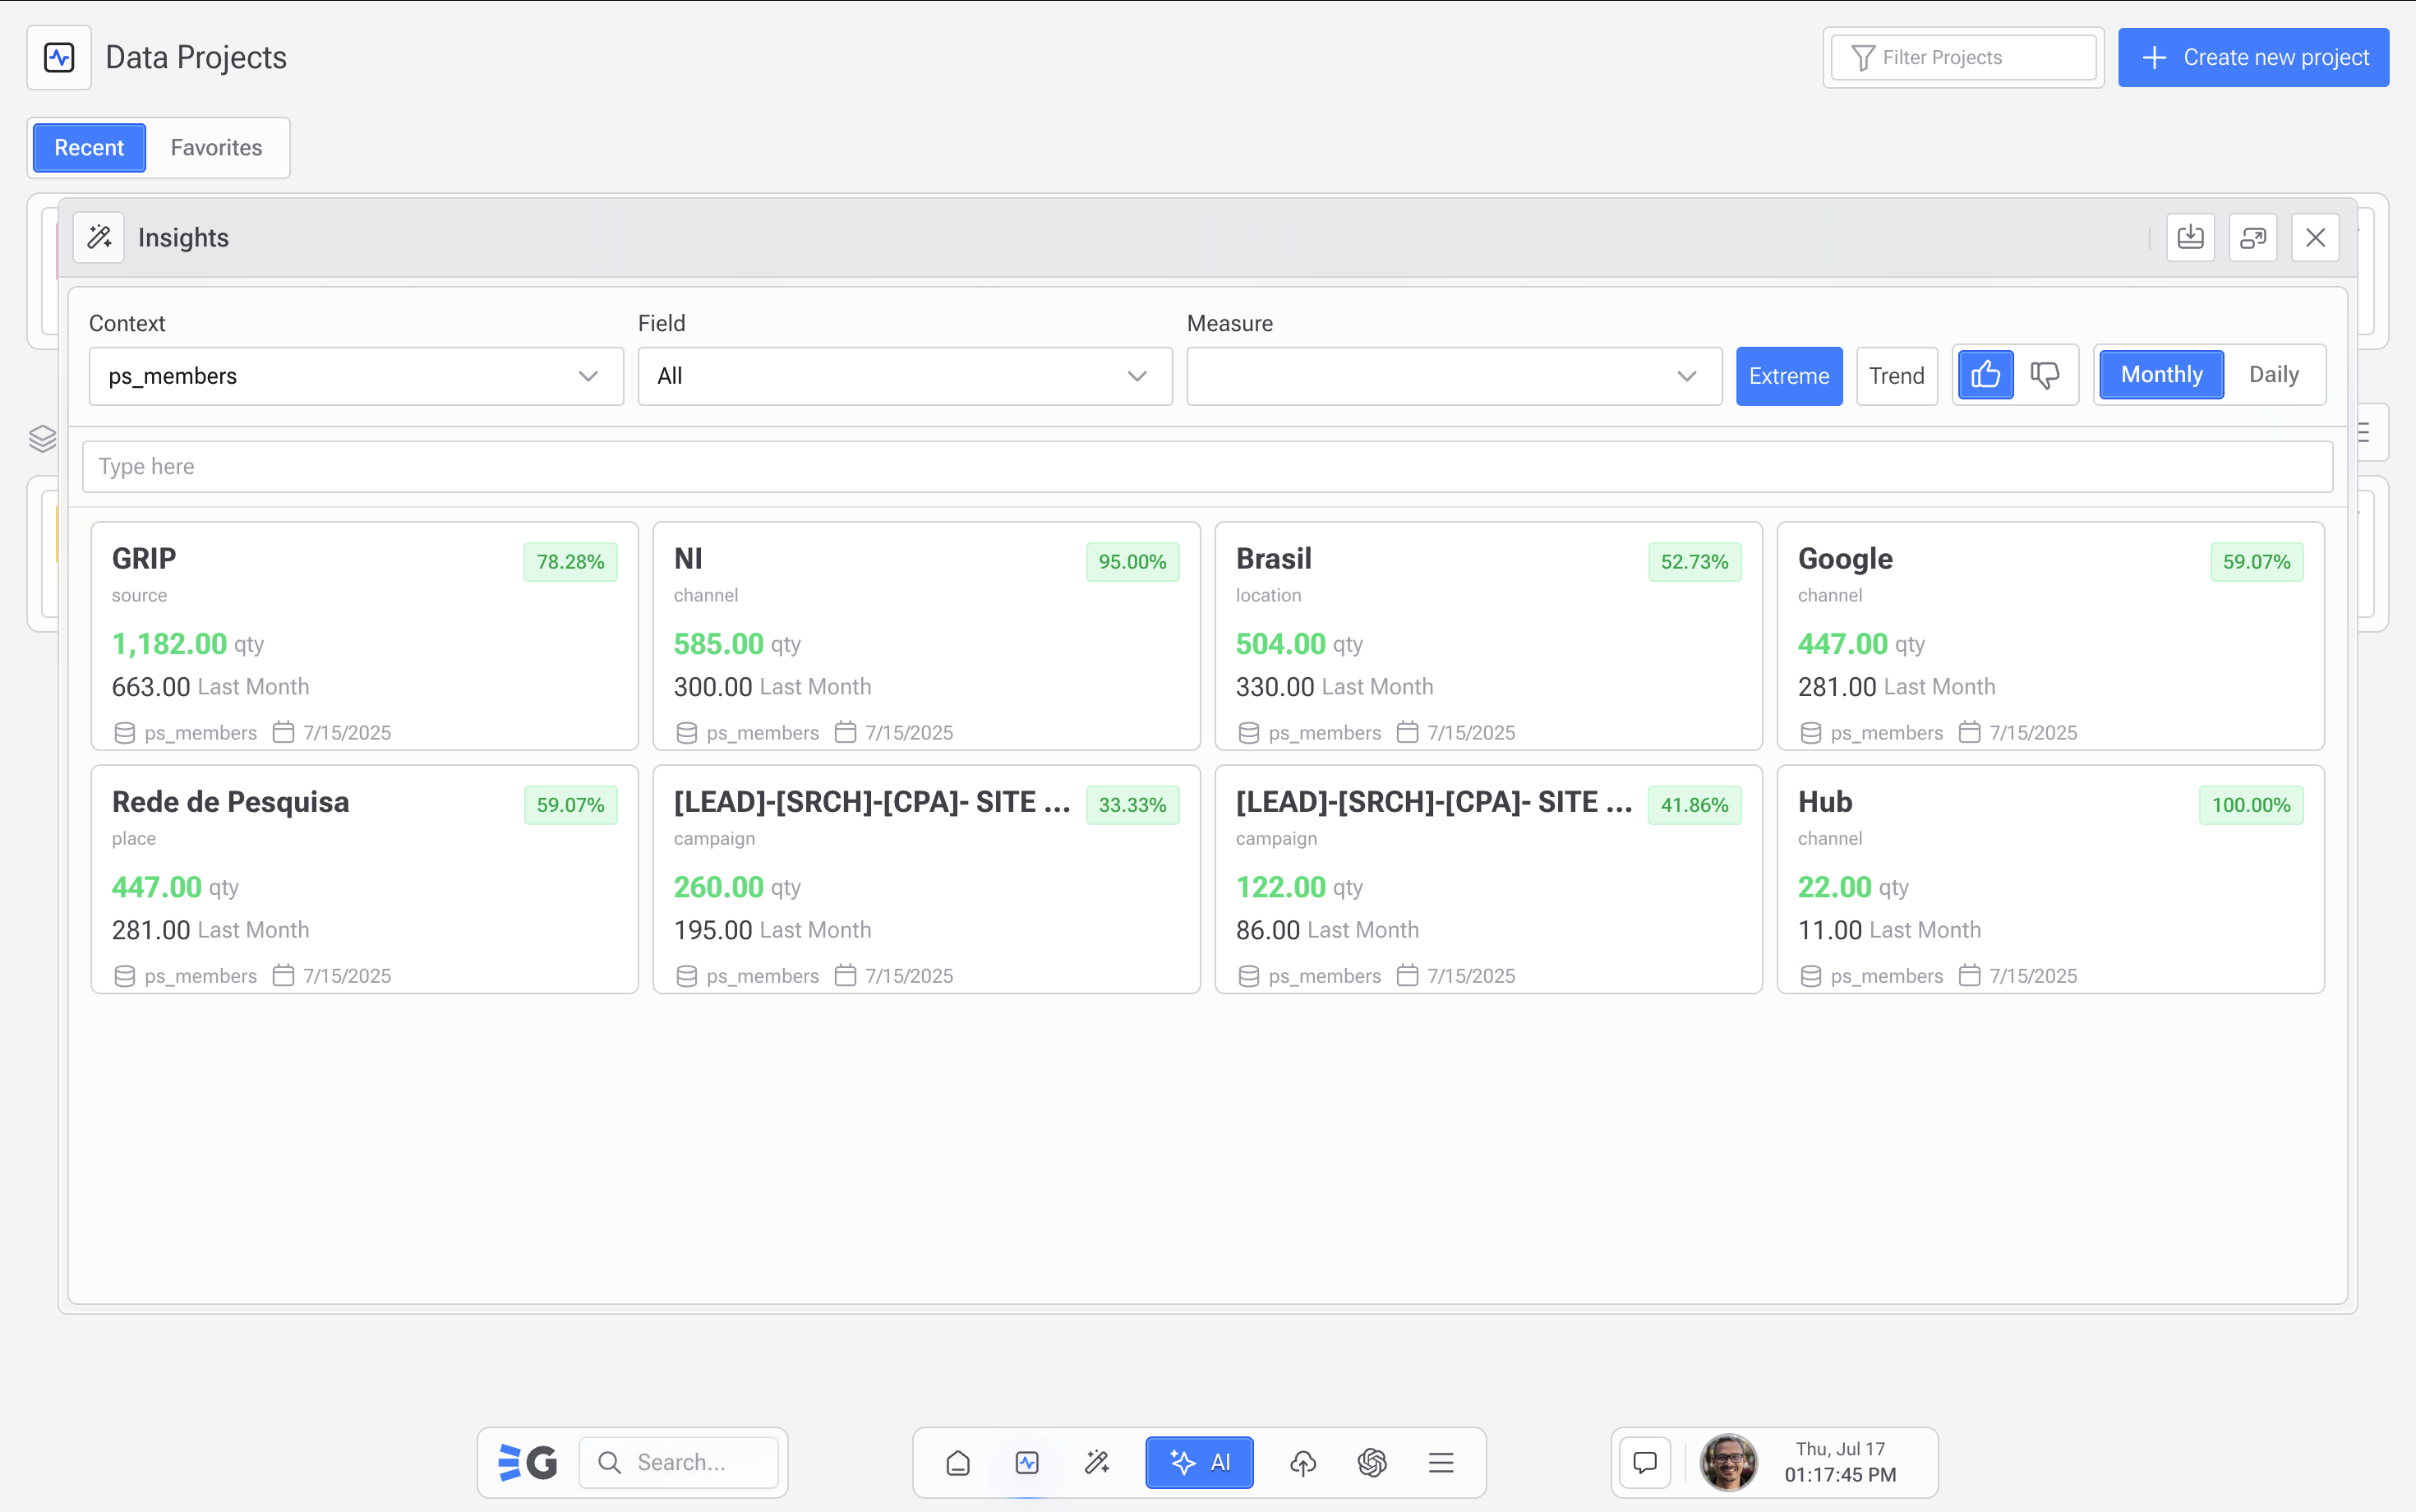Screen dimensions: 2416x1512
Task: Click the home icon in bottom dock
Action: click(x=957, y=1463)
